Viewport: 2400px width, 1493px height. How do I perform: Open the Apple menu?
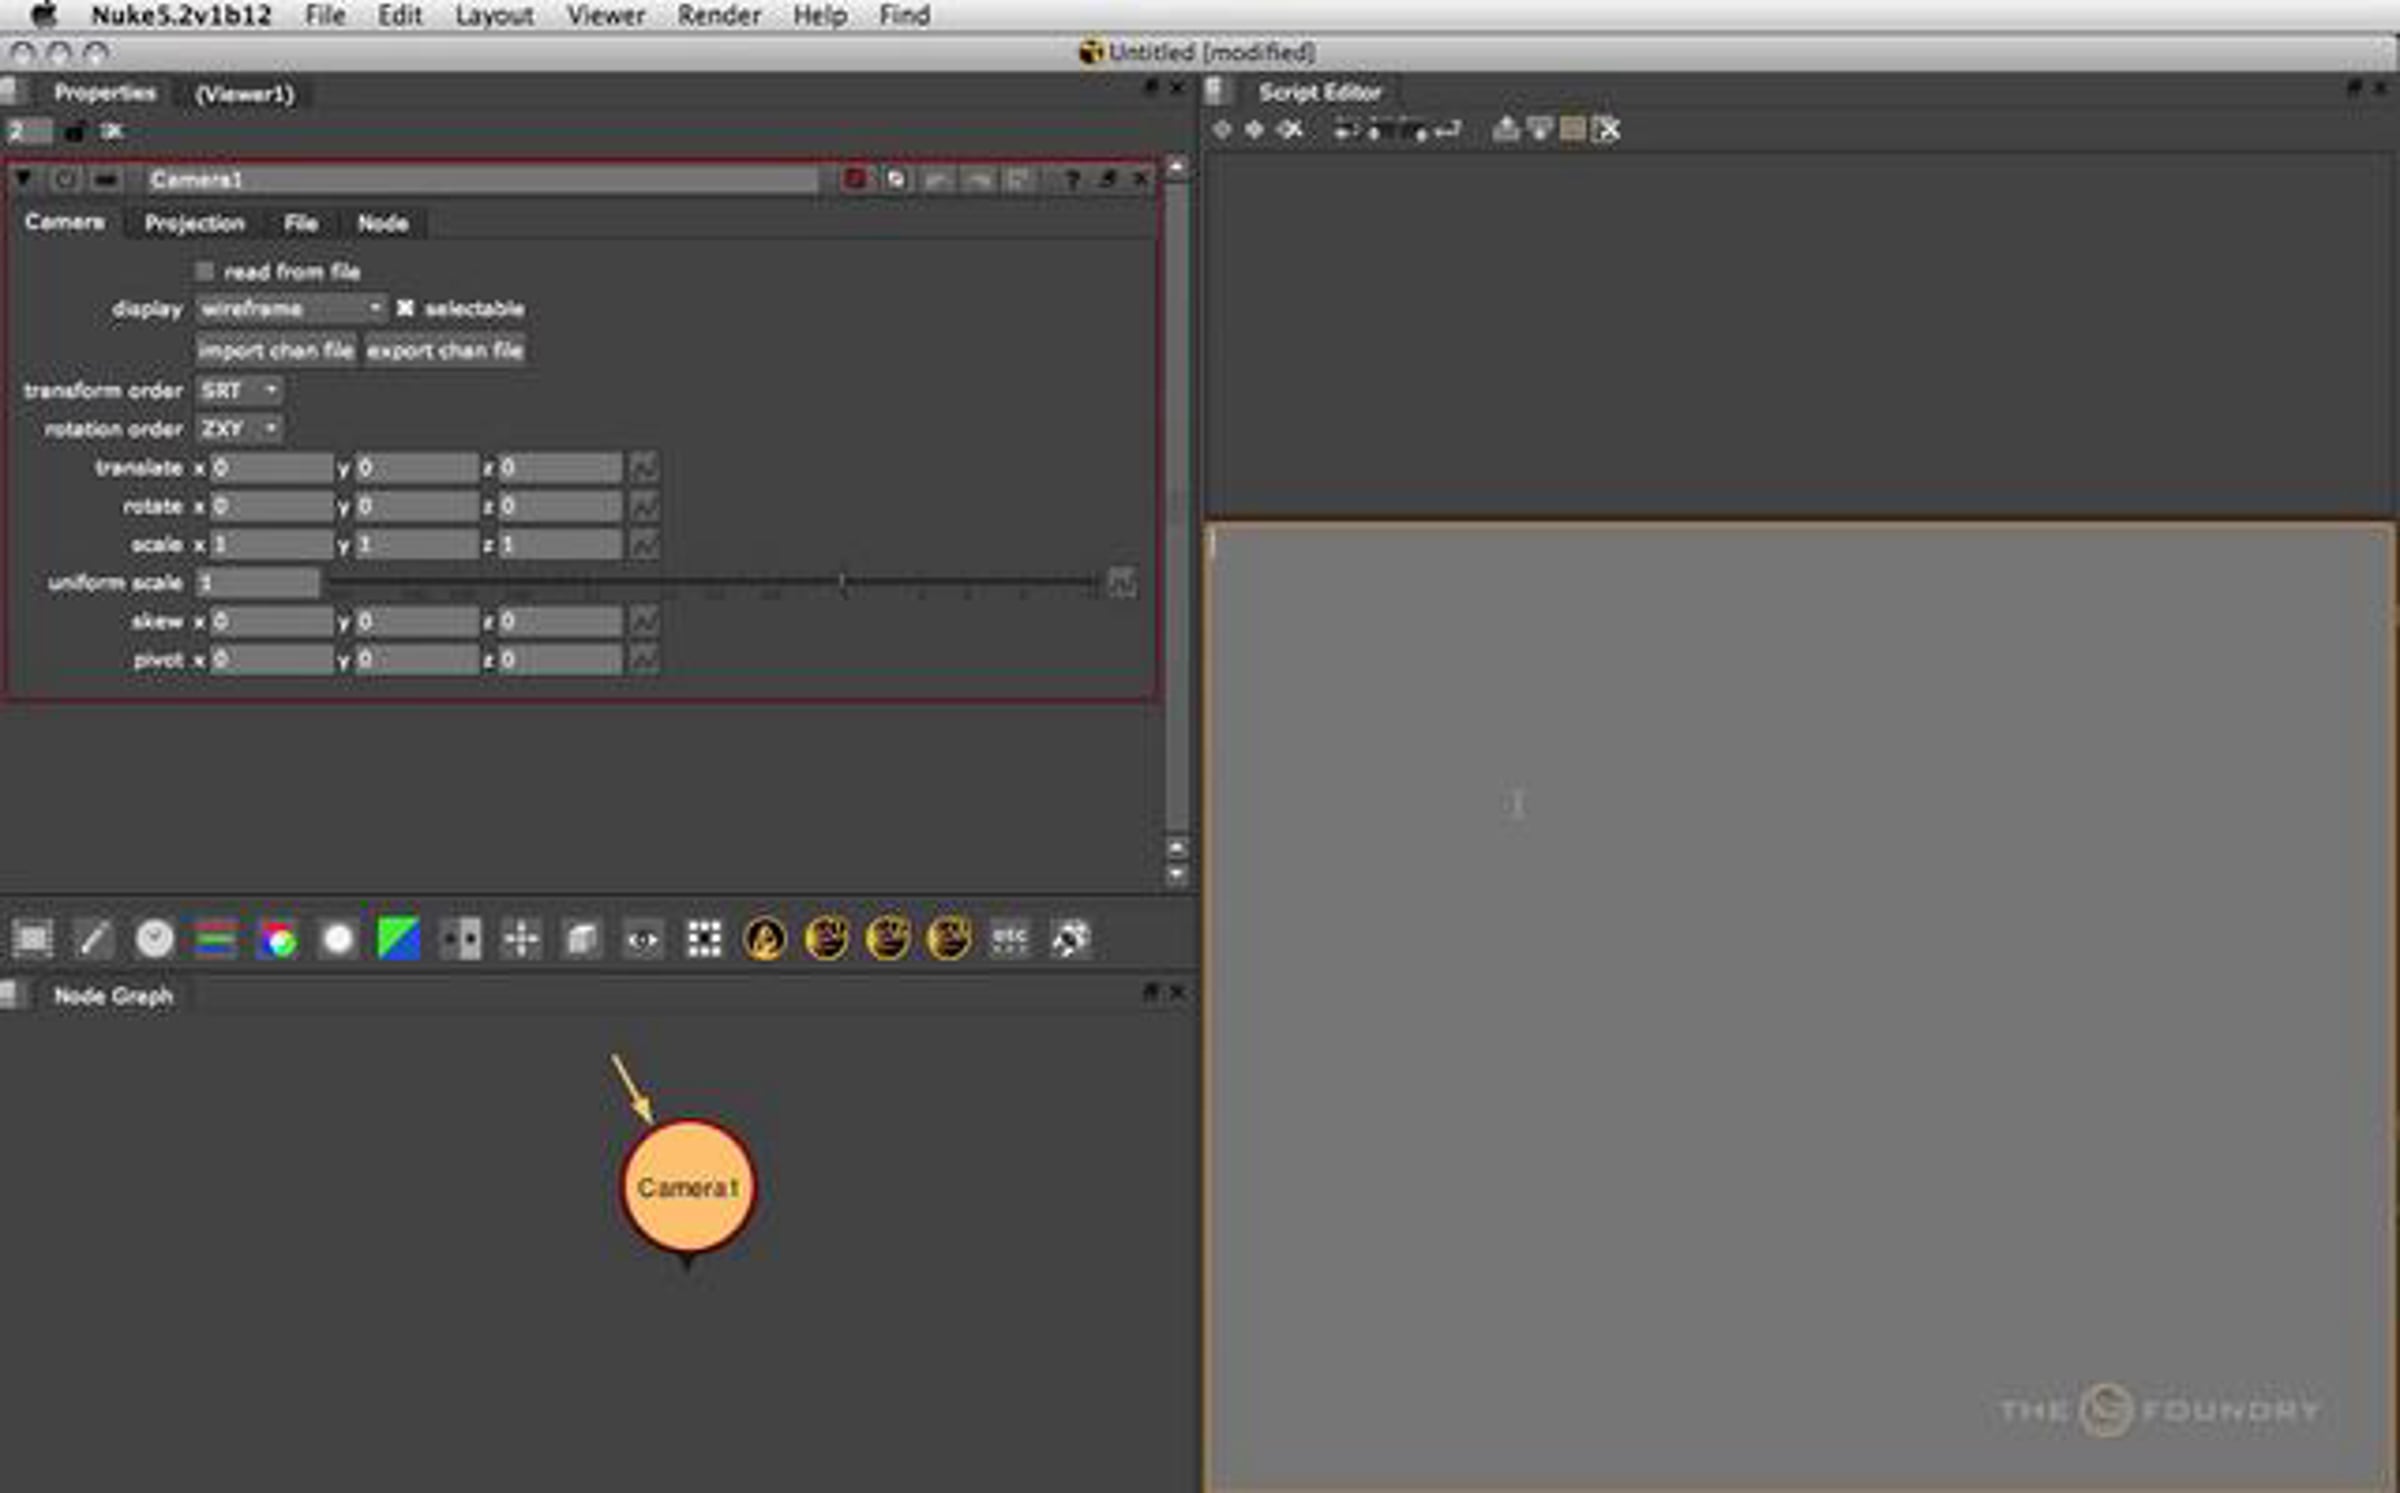(44, 15)
